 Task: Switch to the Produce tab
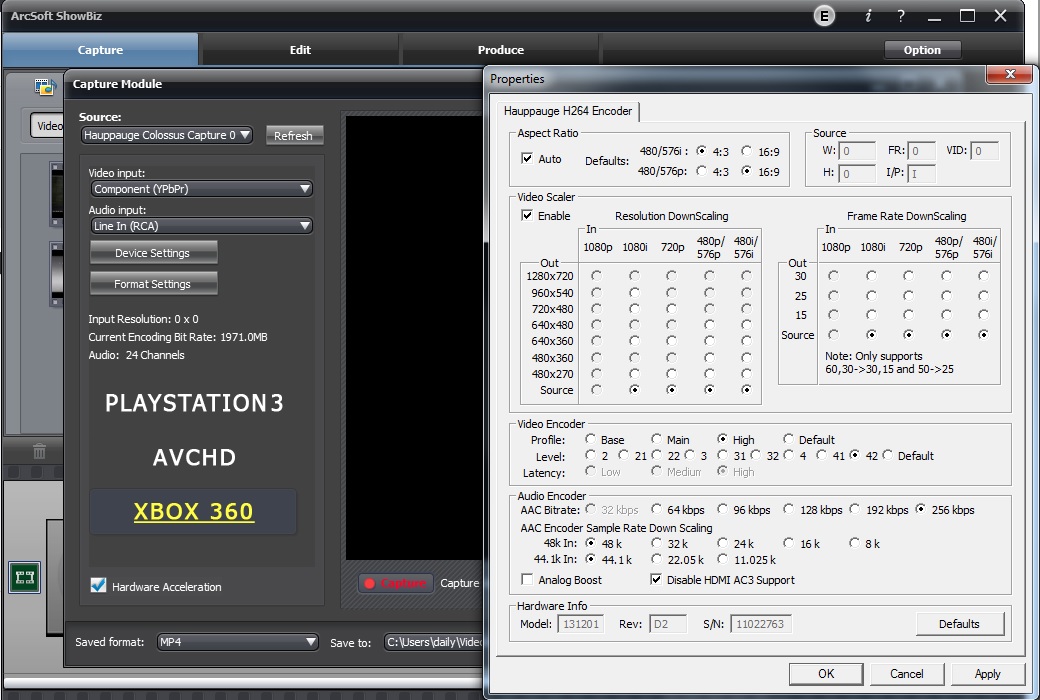click(x=500, y=50)
